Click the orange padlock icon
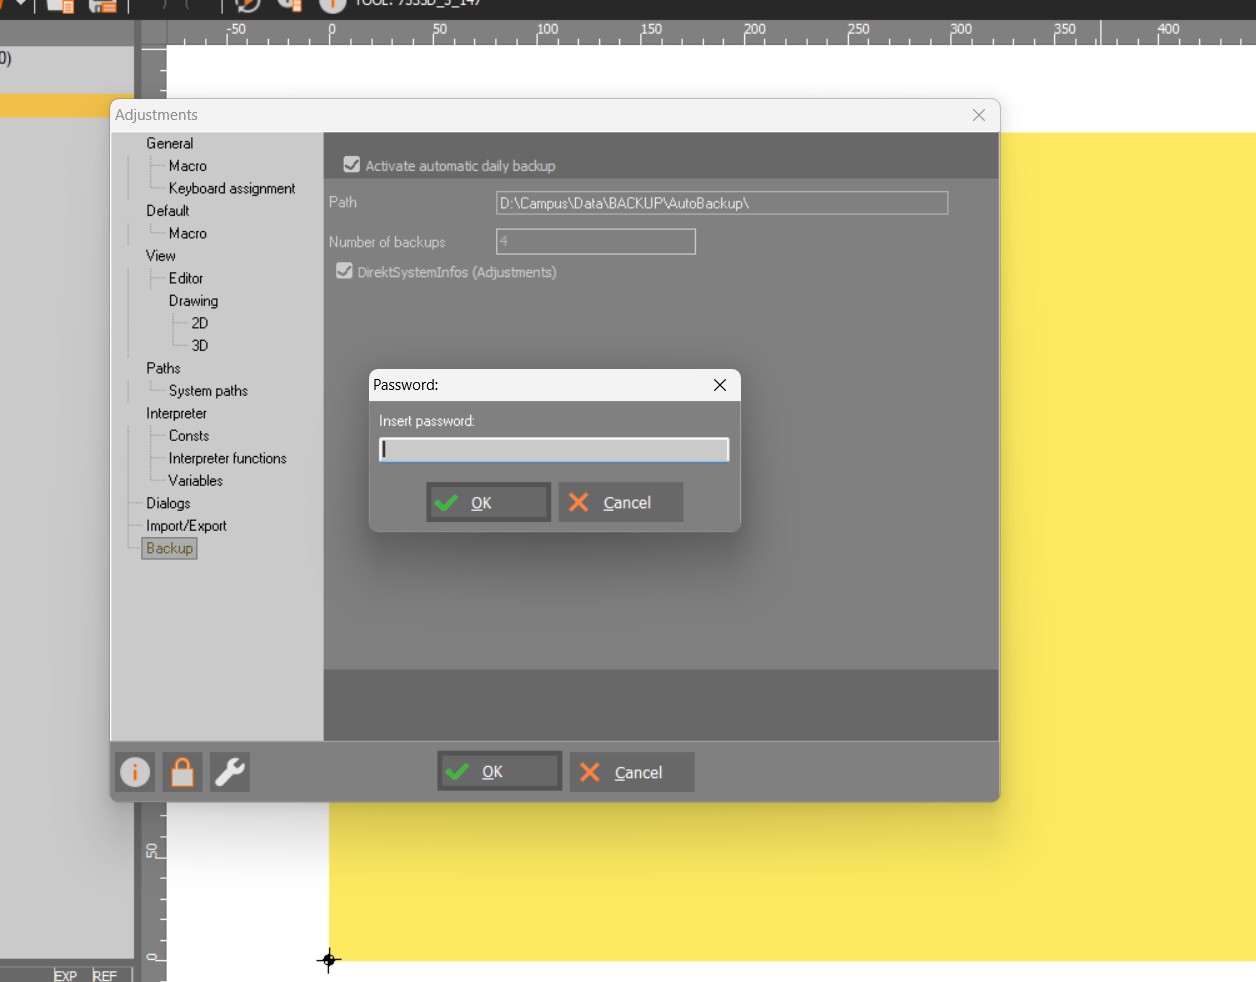The height and width of the screenshot is (982, 1256). 182,772
